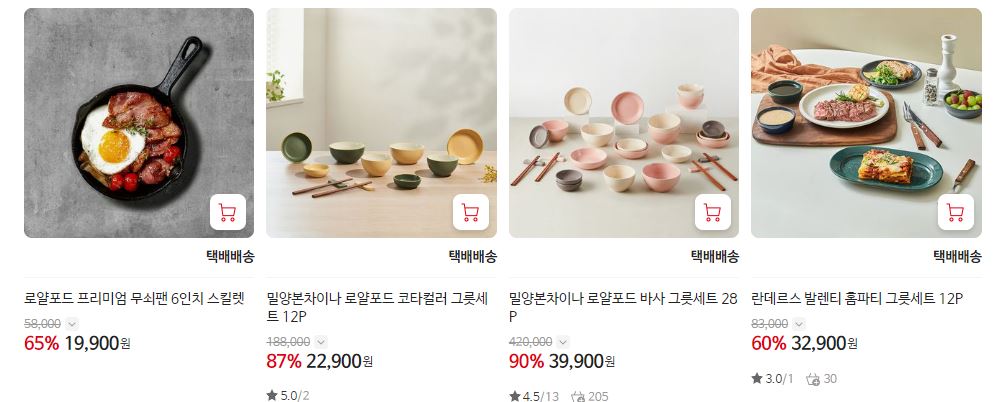Expand price details next to 188,000
This screenshot has height=402, width=999.
pos(321,342)
